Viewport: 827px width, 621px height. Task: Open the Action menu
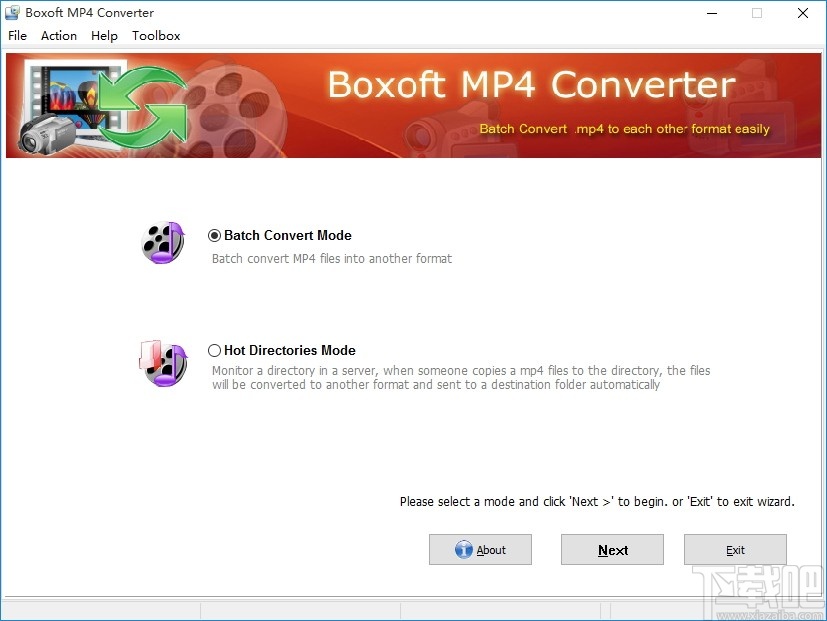(x=58, y=35)
